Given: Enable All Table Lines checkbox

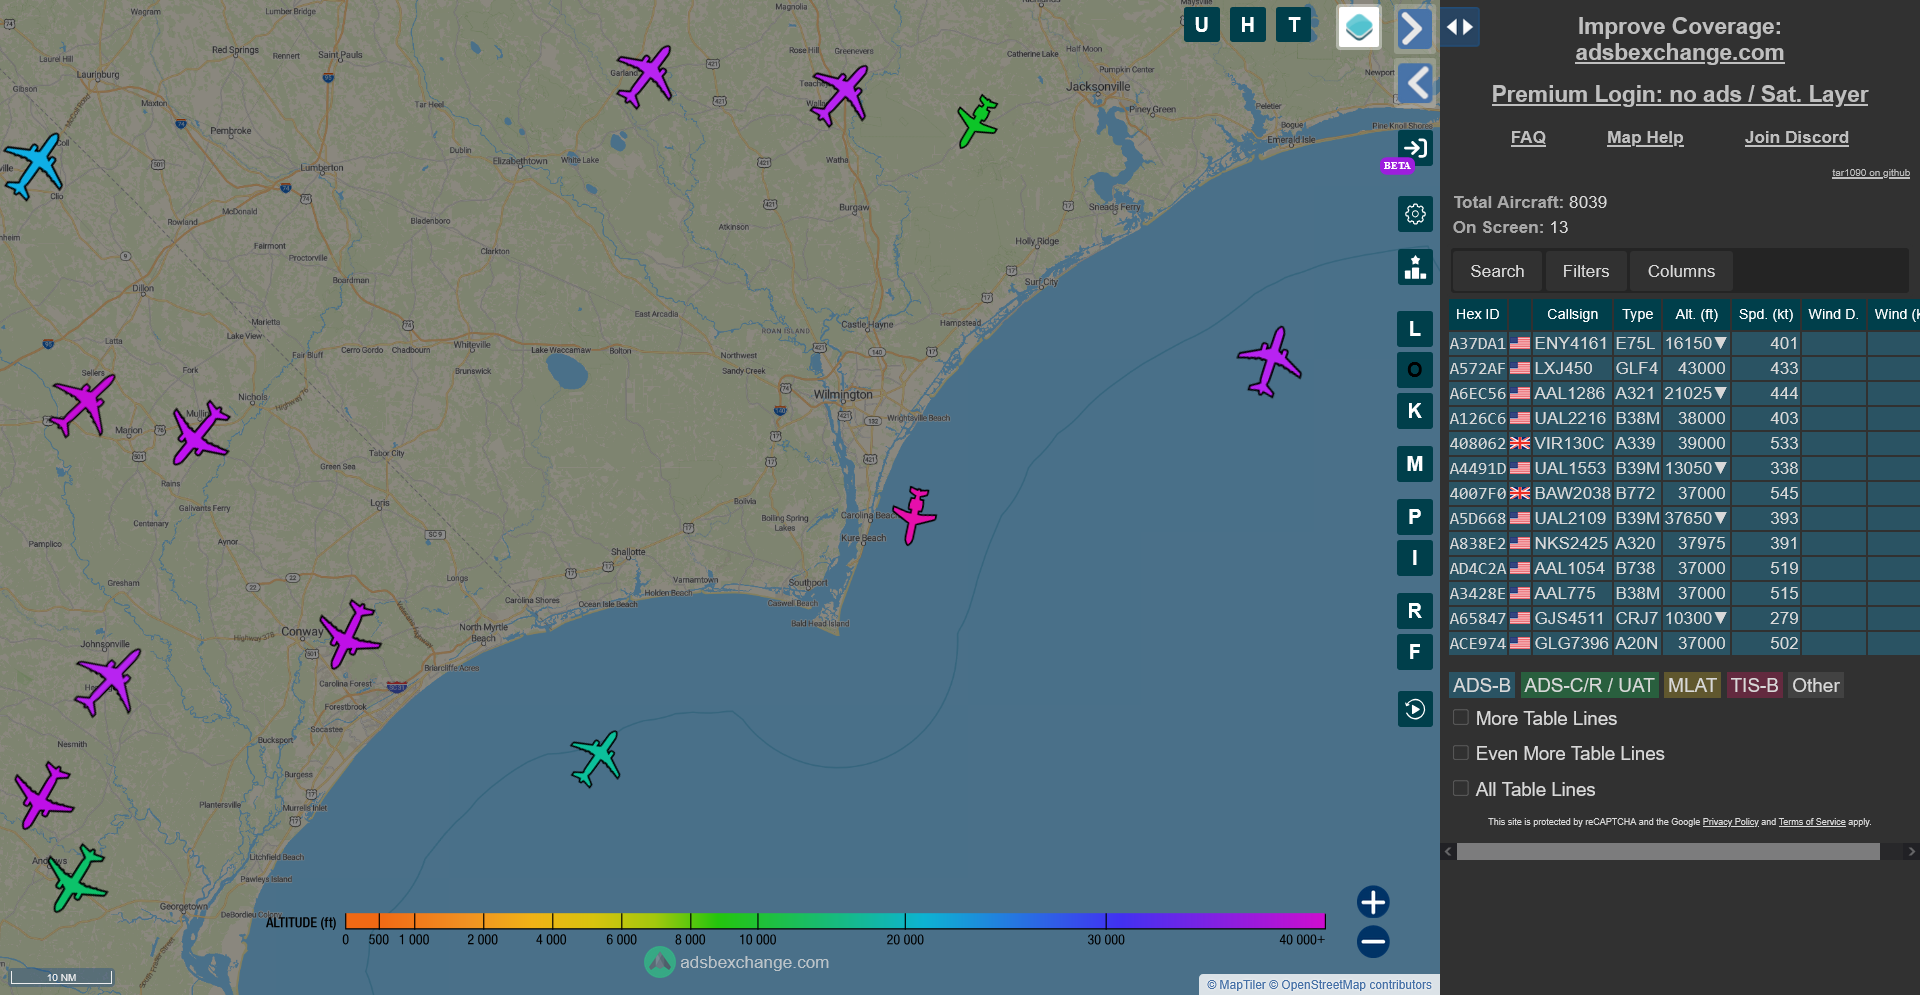Looking at the screenshot, I should coord(1461,789).
